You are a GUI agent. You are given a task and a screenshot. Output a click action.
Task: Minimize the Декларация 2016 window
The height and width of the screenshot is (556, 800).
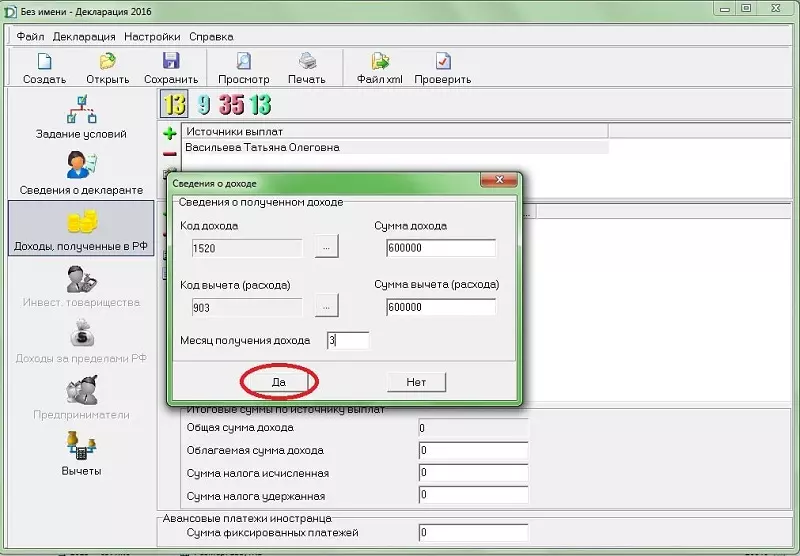click(725, 9)
